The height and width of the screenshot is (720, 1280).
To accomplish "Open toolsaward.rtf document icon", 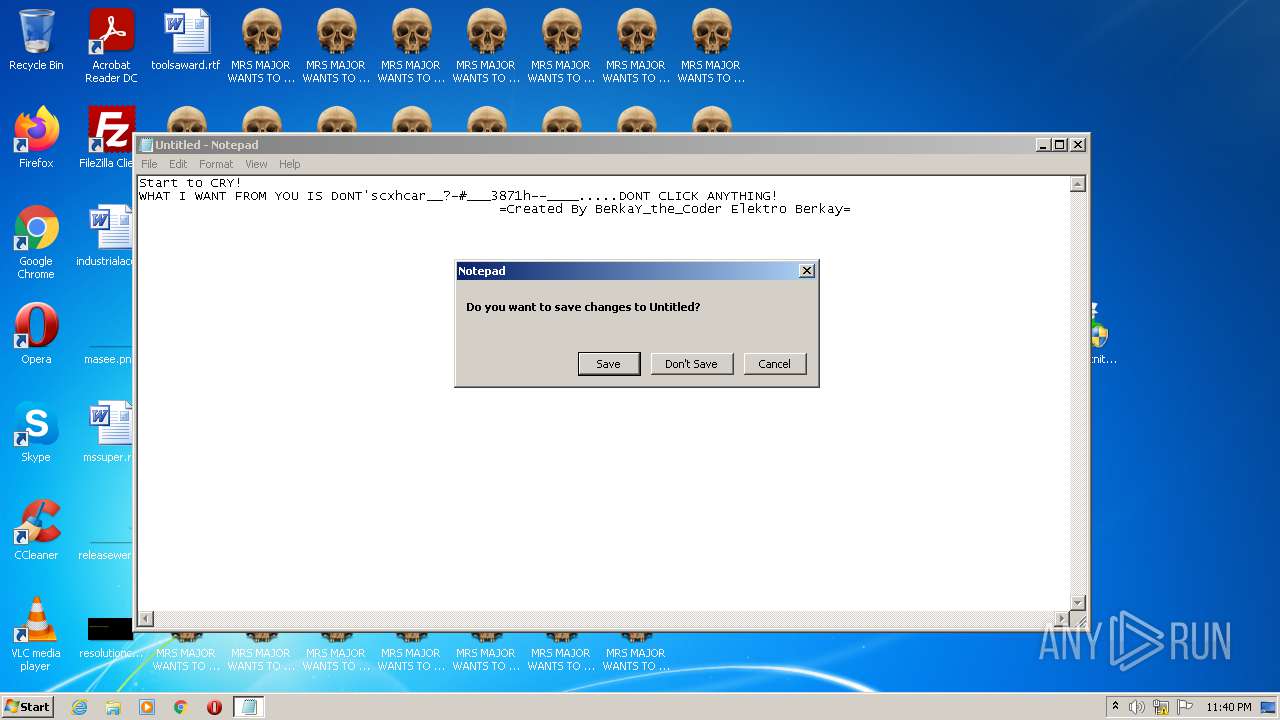I will 186,41.
